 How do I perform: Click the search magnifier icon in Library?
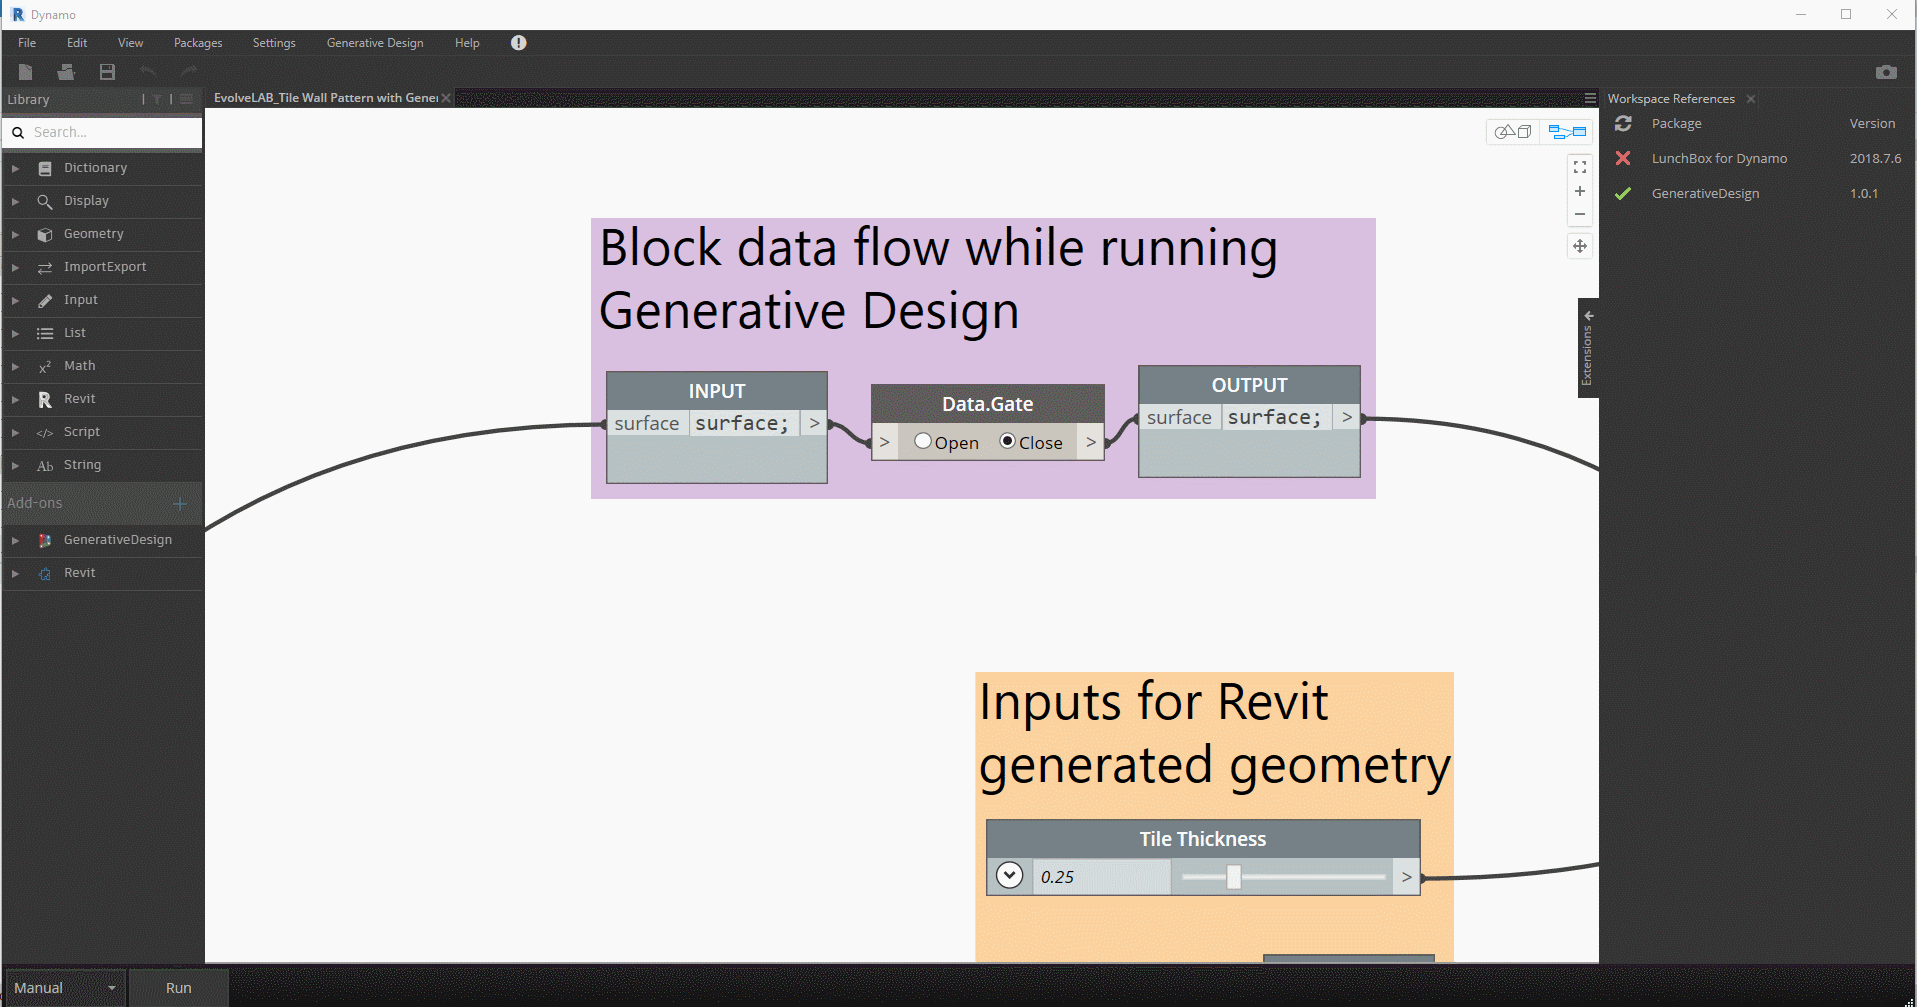tap(18, 132)
